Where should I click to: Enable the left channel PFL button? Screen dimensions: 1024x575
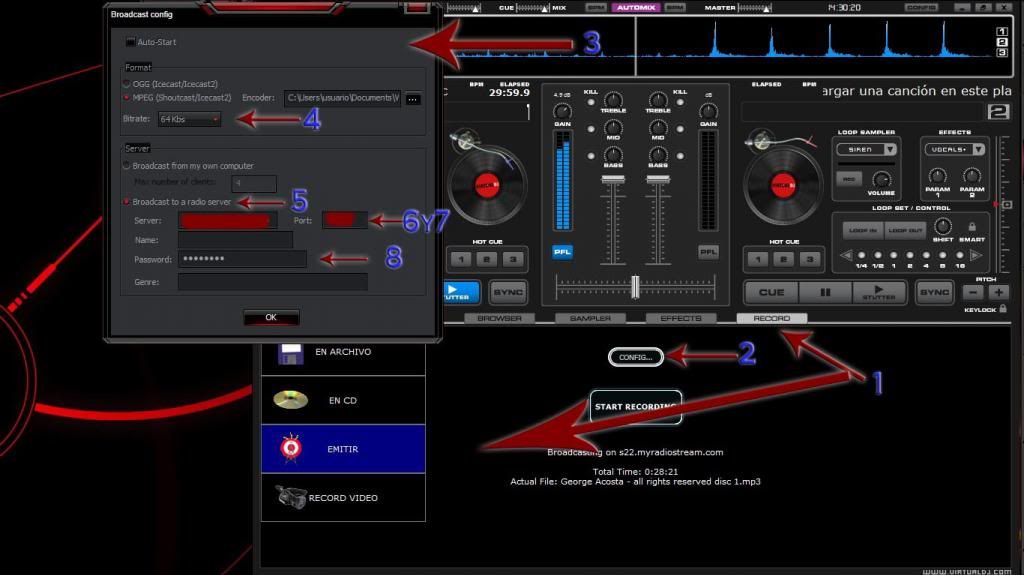[562, 252]
